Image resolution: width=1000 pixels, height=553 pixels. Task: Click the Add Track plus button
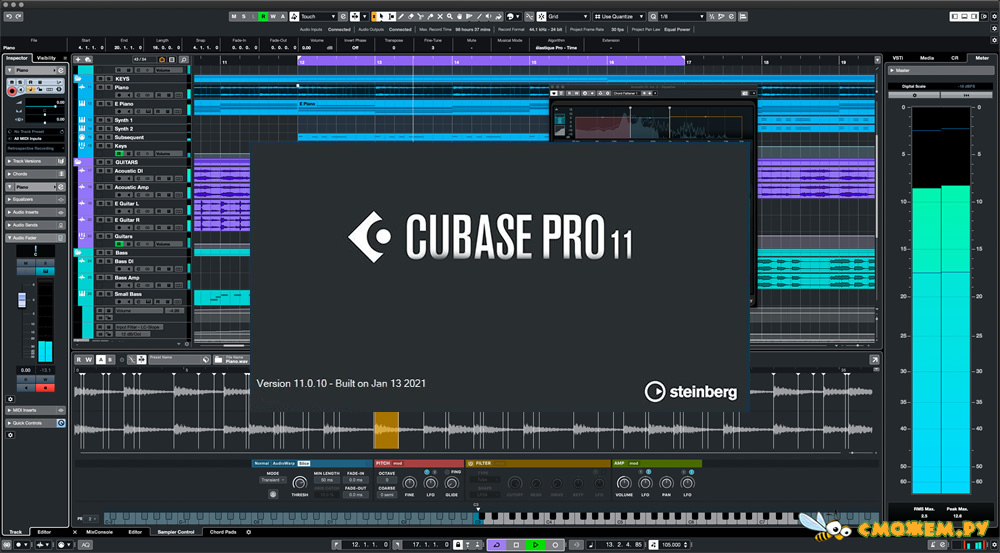(78, 59)
